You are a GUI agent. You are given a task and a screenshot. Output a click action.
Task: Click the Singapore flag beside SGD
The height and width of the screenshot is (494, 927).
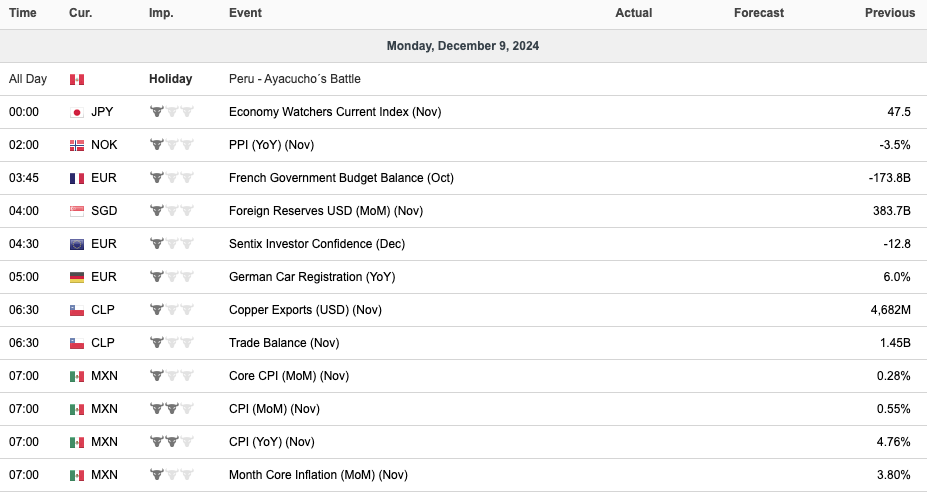(77, 211)
